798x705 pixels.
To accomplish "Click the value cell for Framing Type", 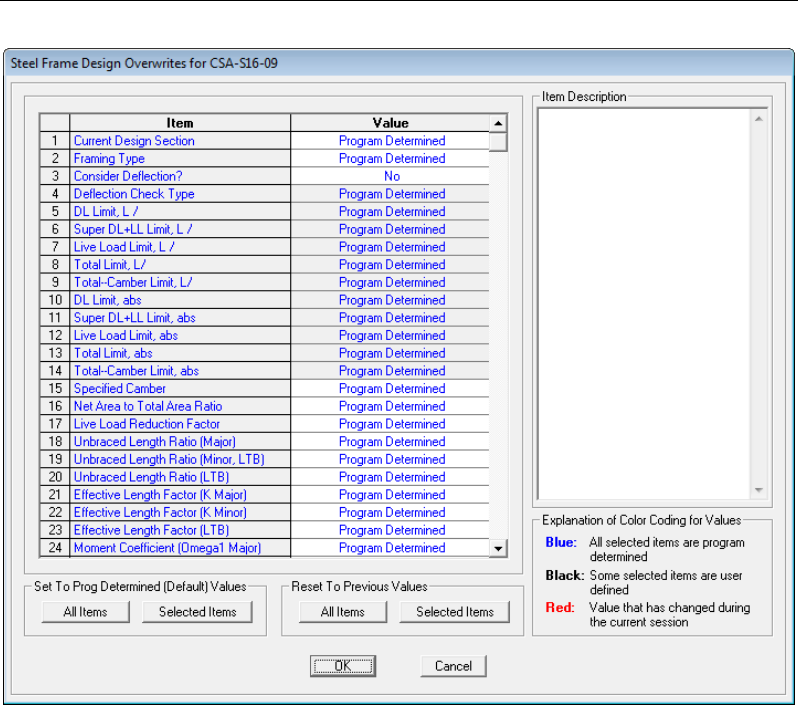I will click(390, 158).
